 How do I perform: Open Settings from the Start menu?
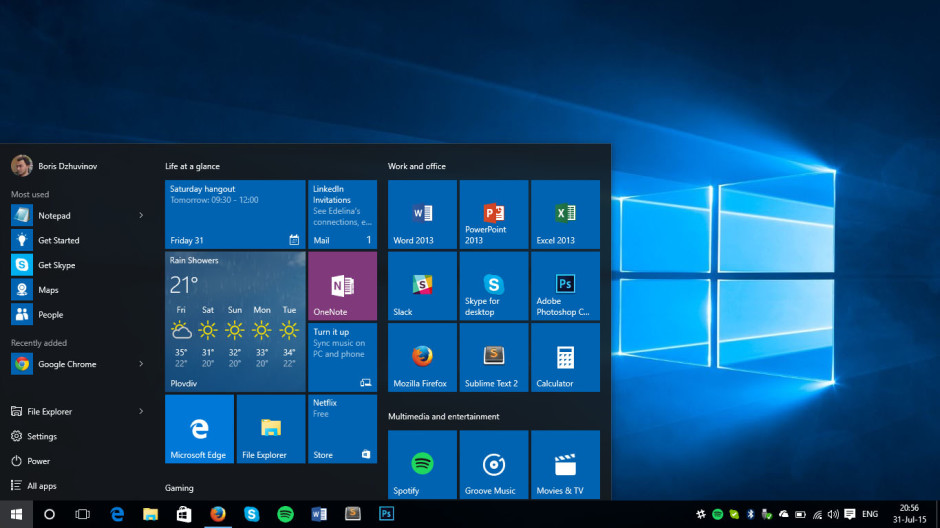pyautogui.click(x=41, y=437)
